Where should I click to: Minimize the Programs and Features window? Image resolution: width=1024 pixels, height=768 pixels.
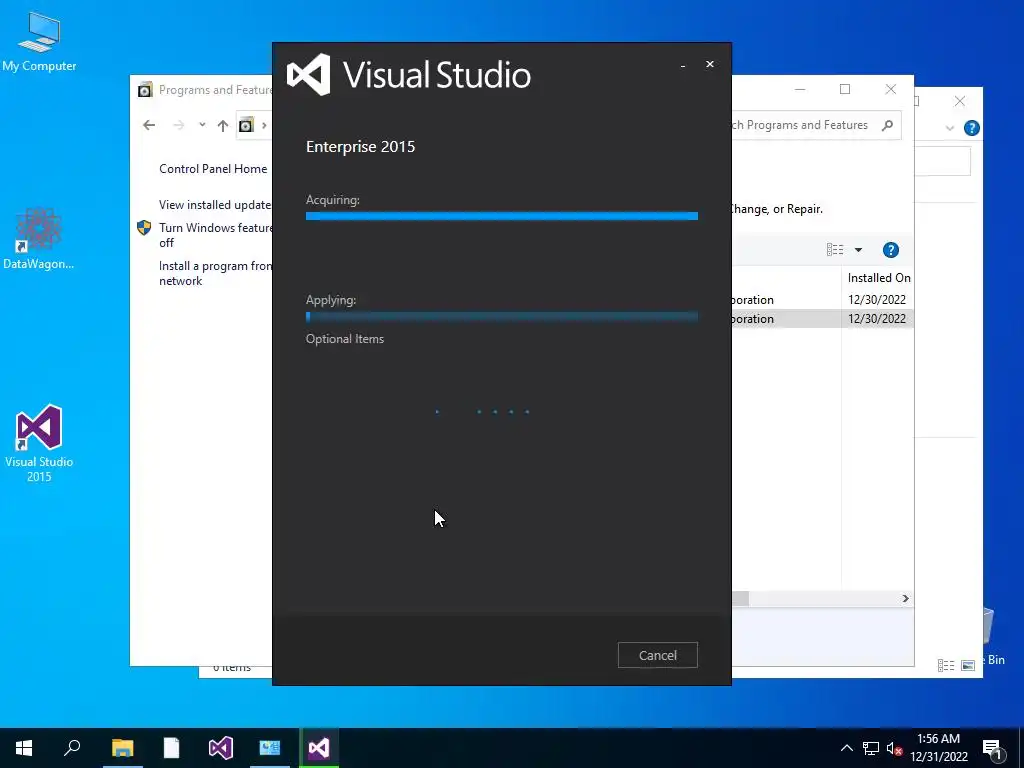pyautogui.click(x=799, y=89)
